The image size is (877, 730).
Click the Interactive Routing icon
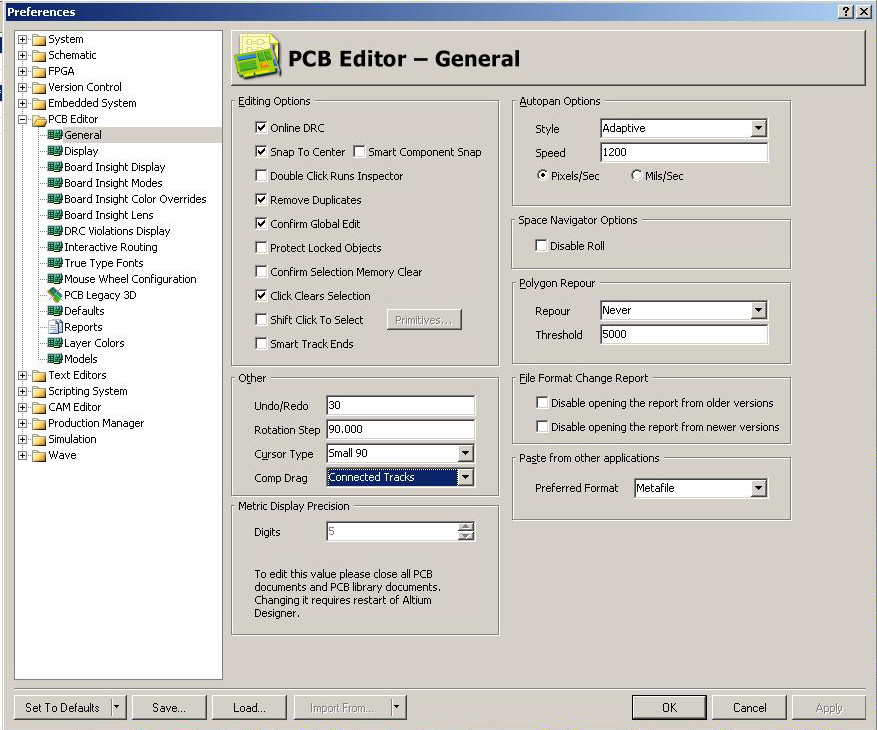55,247
